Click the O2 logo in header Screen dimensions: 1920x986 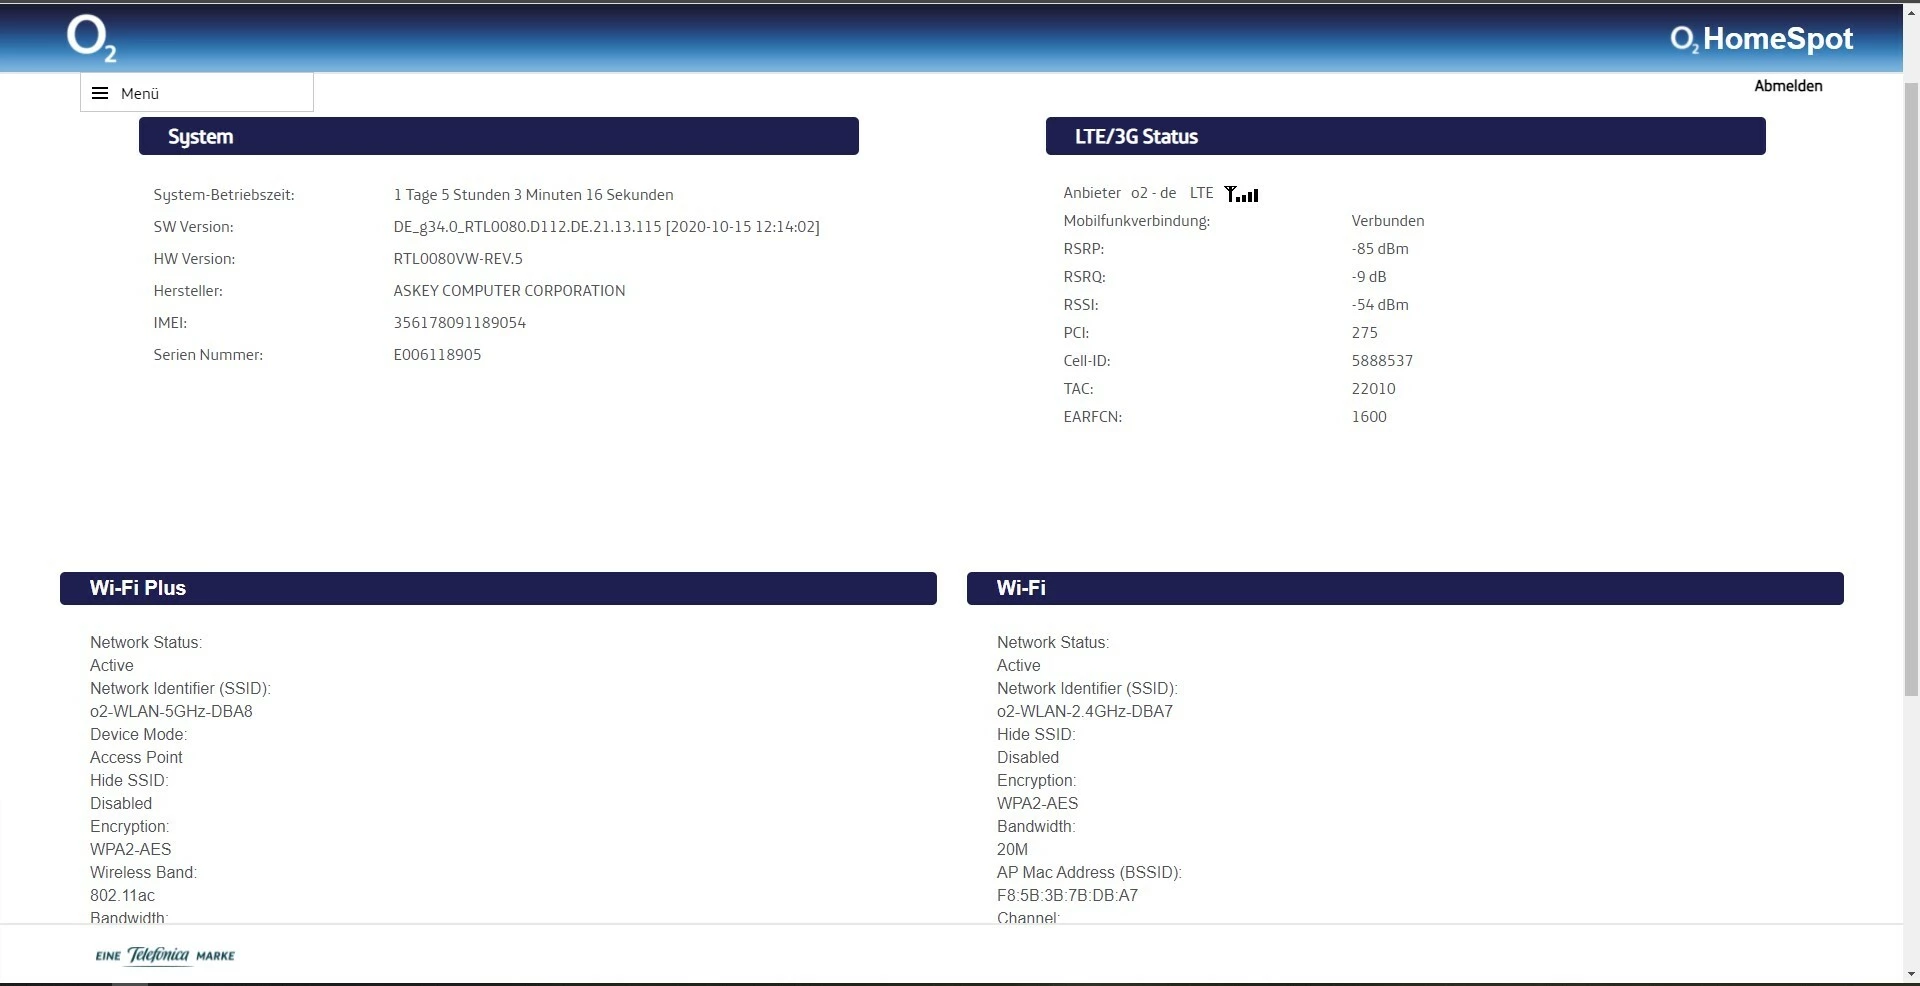[x=92, y=39]
